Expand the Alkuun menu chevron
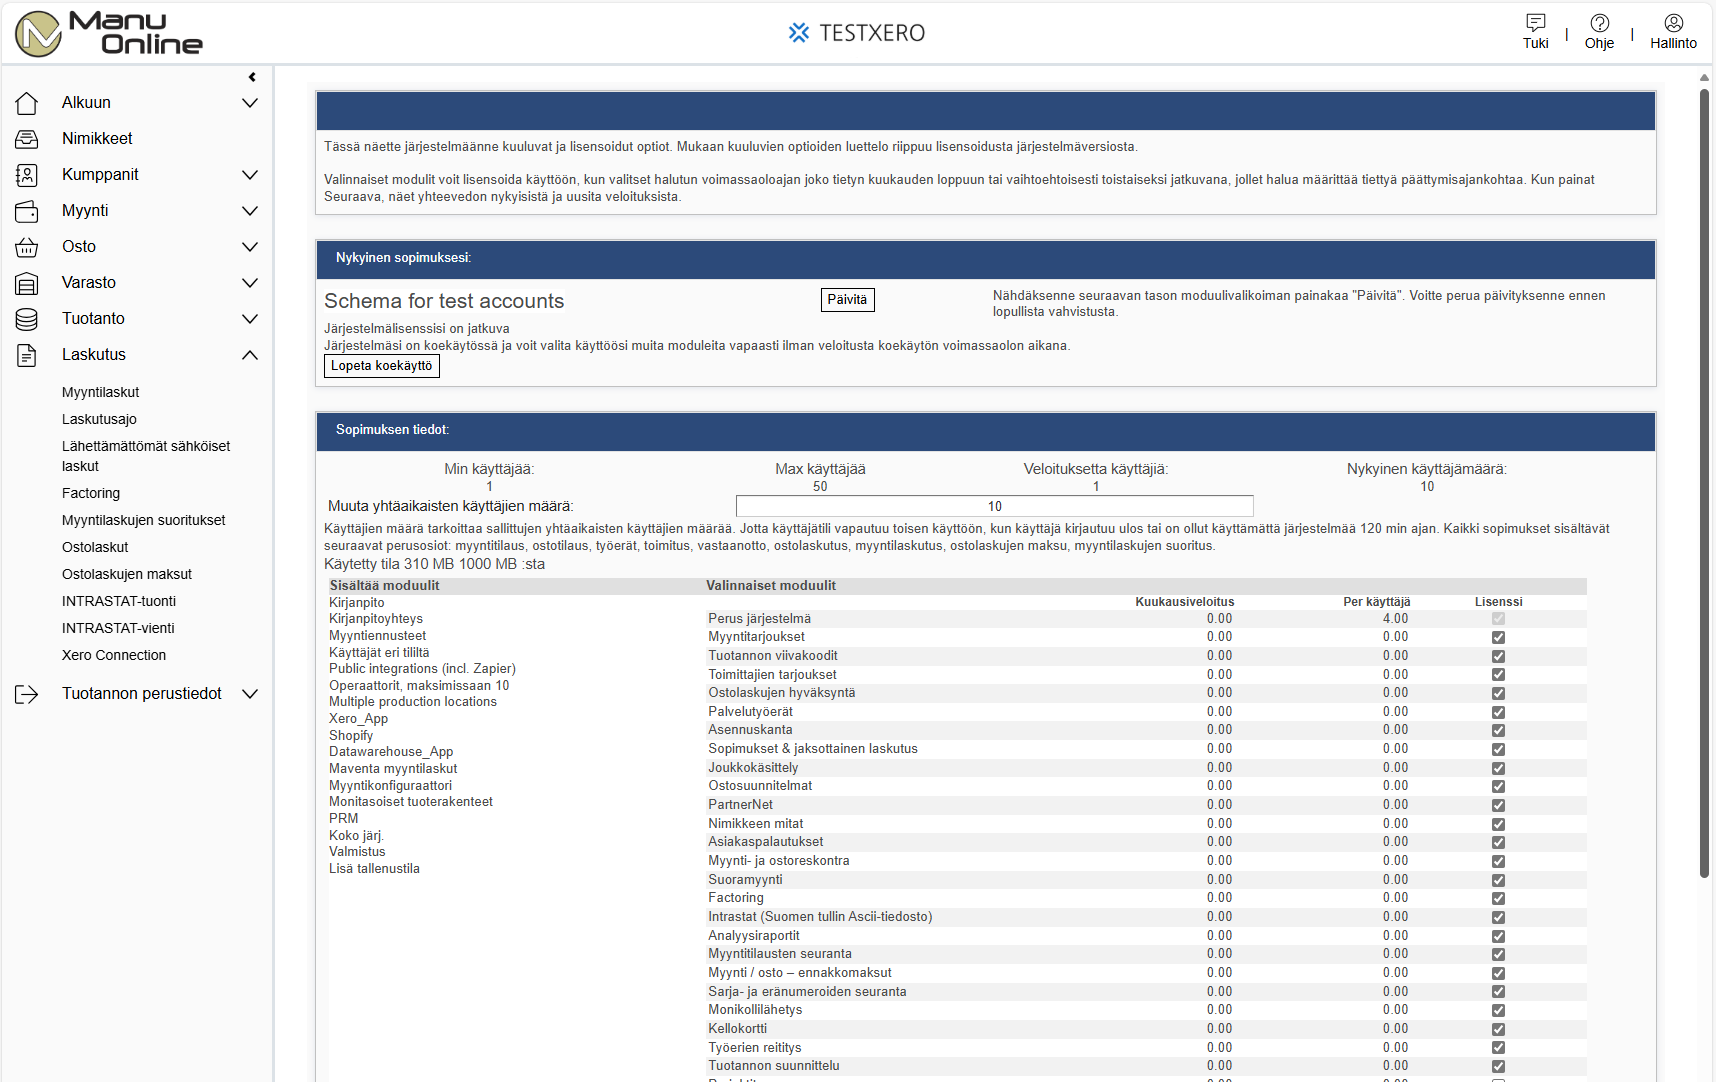The height and width of the screenshot is (1082, 1716). (x=250, y=103)
